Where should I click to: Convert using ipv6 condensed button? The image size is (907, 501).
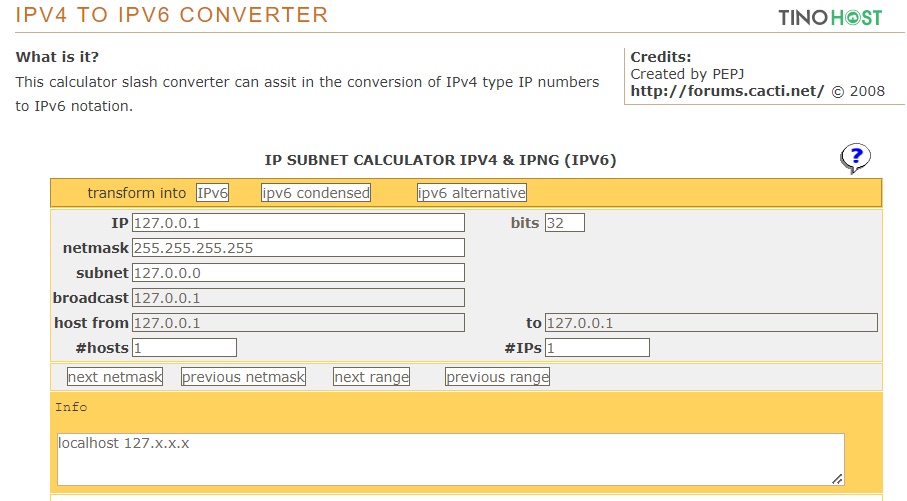pyautogui.click(x=316, y=193)
